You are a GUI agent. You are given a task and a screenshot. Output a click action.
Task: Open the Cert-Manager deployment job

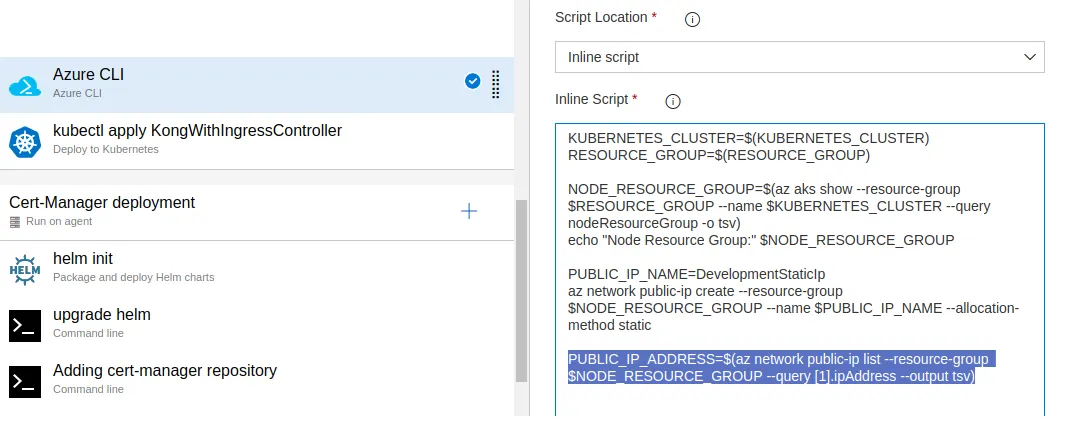(200, 210)
